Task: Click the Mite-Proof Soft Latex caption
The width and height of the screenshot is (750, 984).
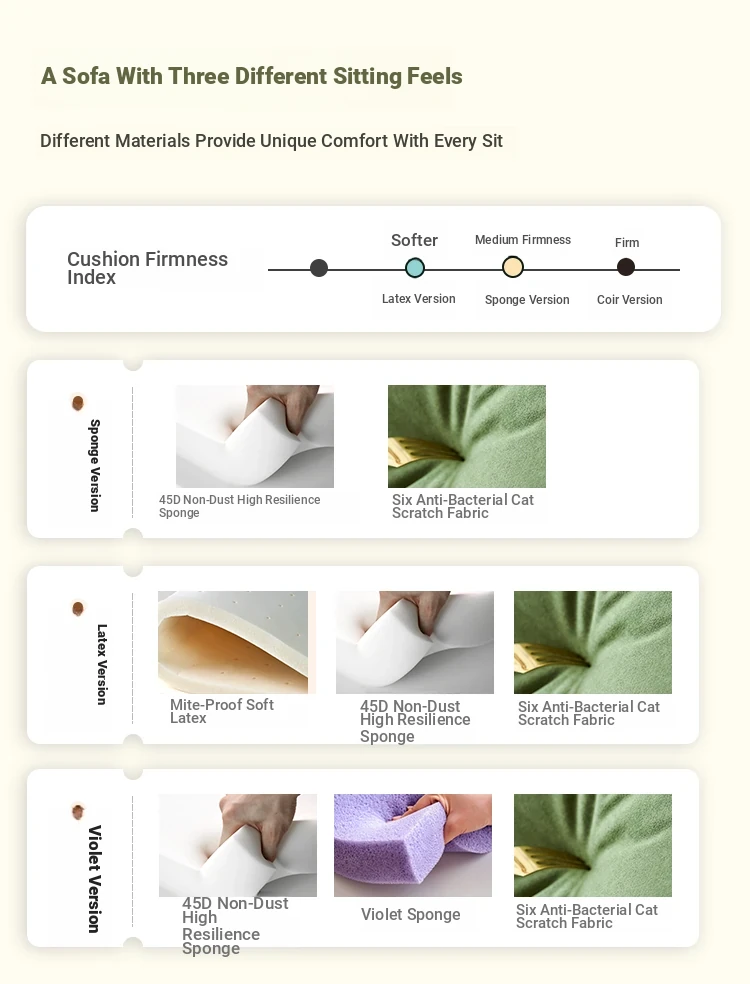Action: coord(222,711)
